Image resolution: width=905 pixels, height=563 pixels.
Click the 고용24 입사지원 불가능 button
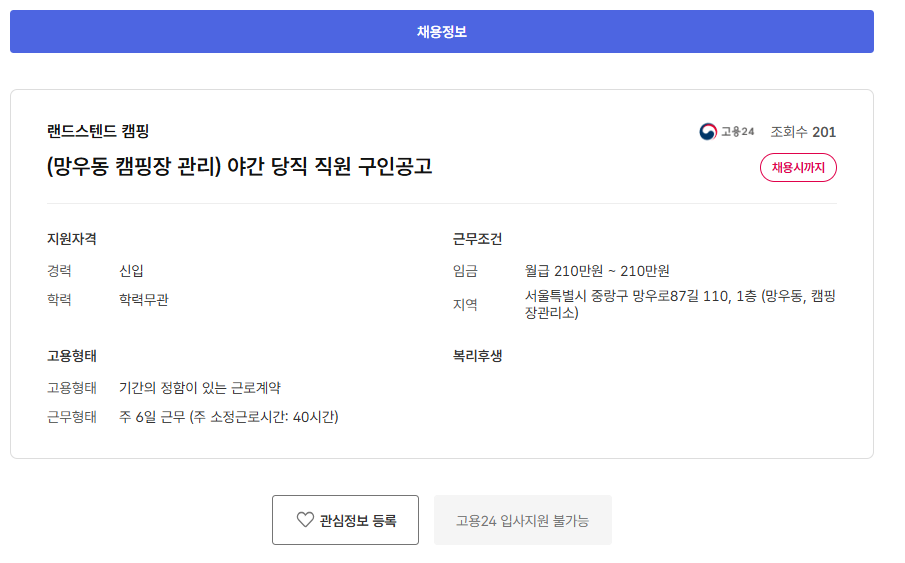[x=522, y=520]
